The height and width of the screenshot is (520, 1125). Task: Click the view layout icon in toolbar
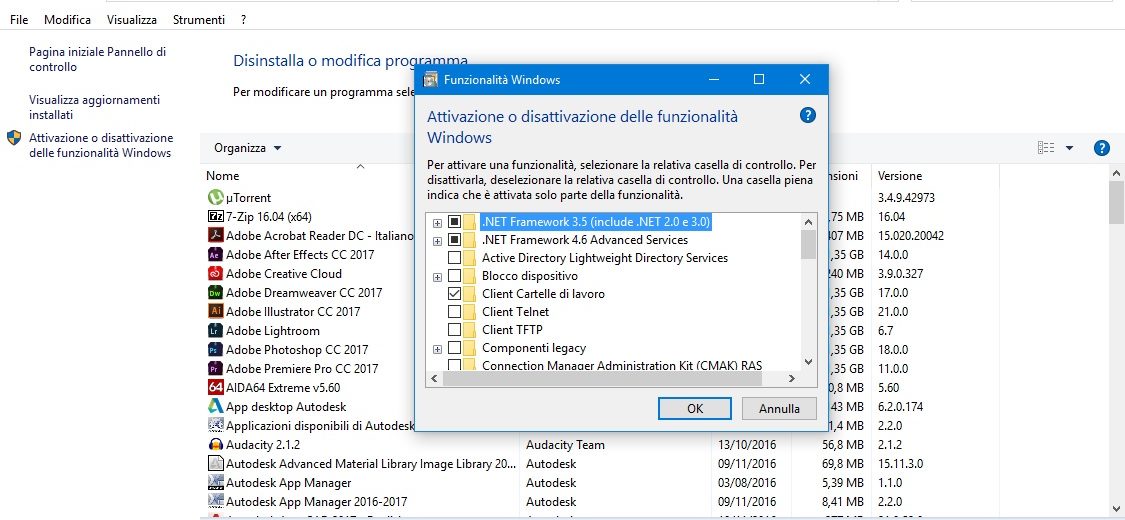coord(1046,148)
